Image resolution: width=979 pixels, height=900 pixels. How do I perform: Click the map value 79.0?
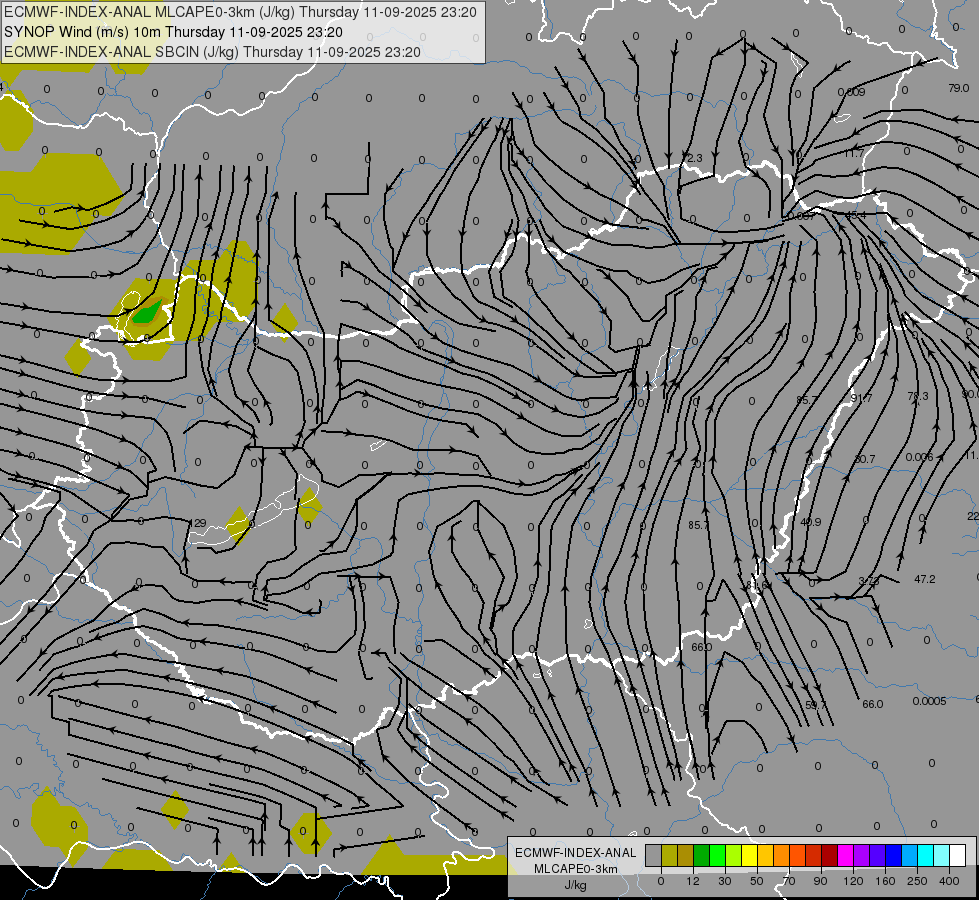[958, 88]
